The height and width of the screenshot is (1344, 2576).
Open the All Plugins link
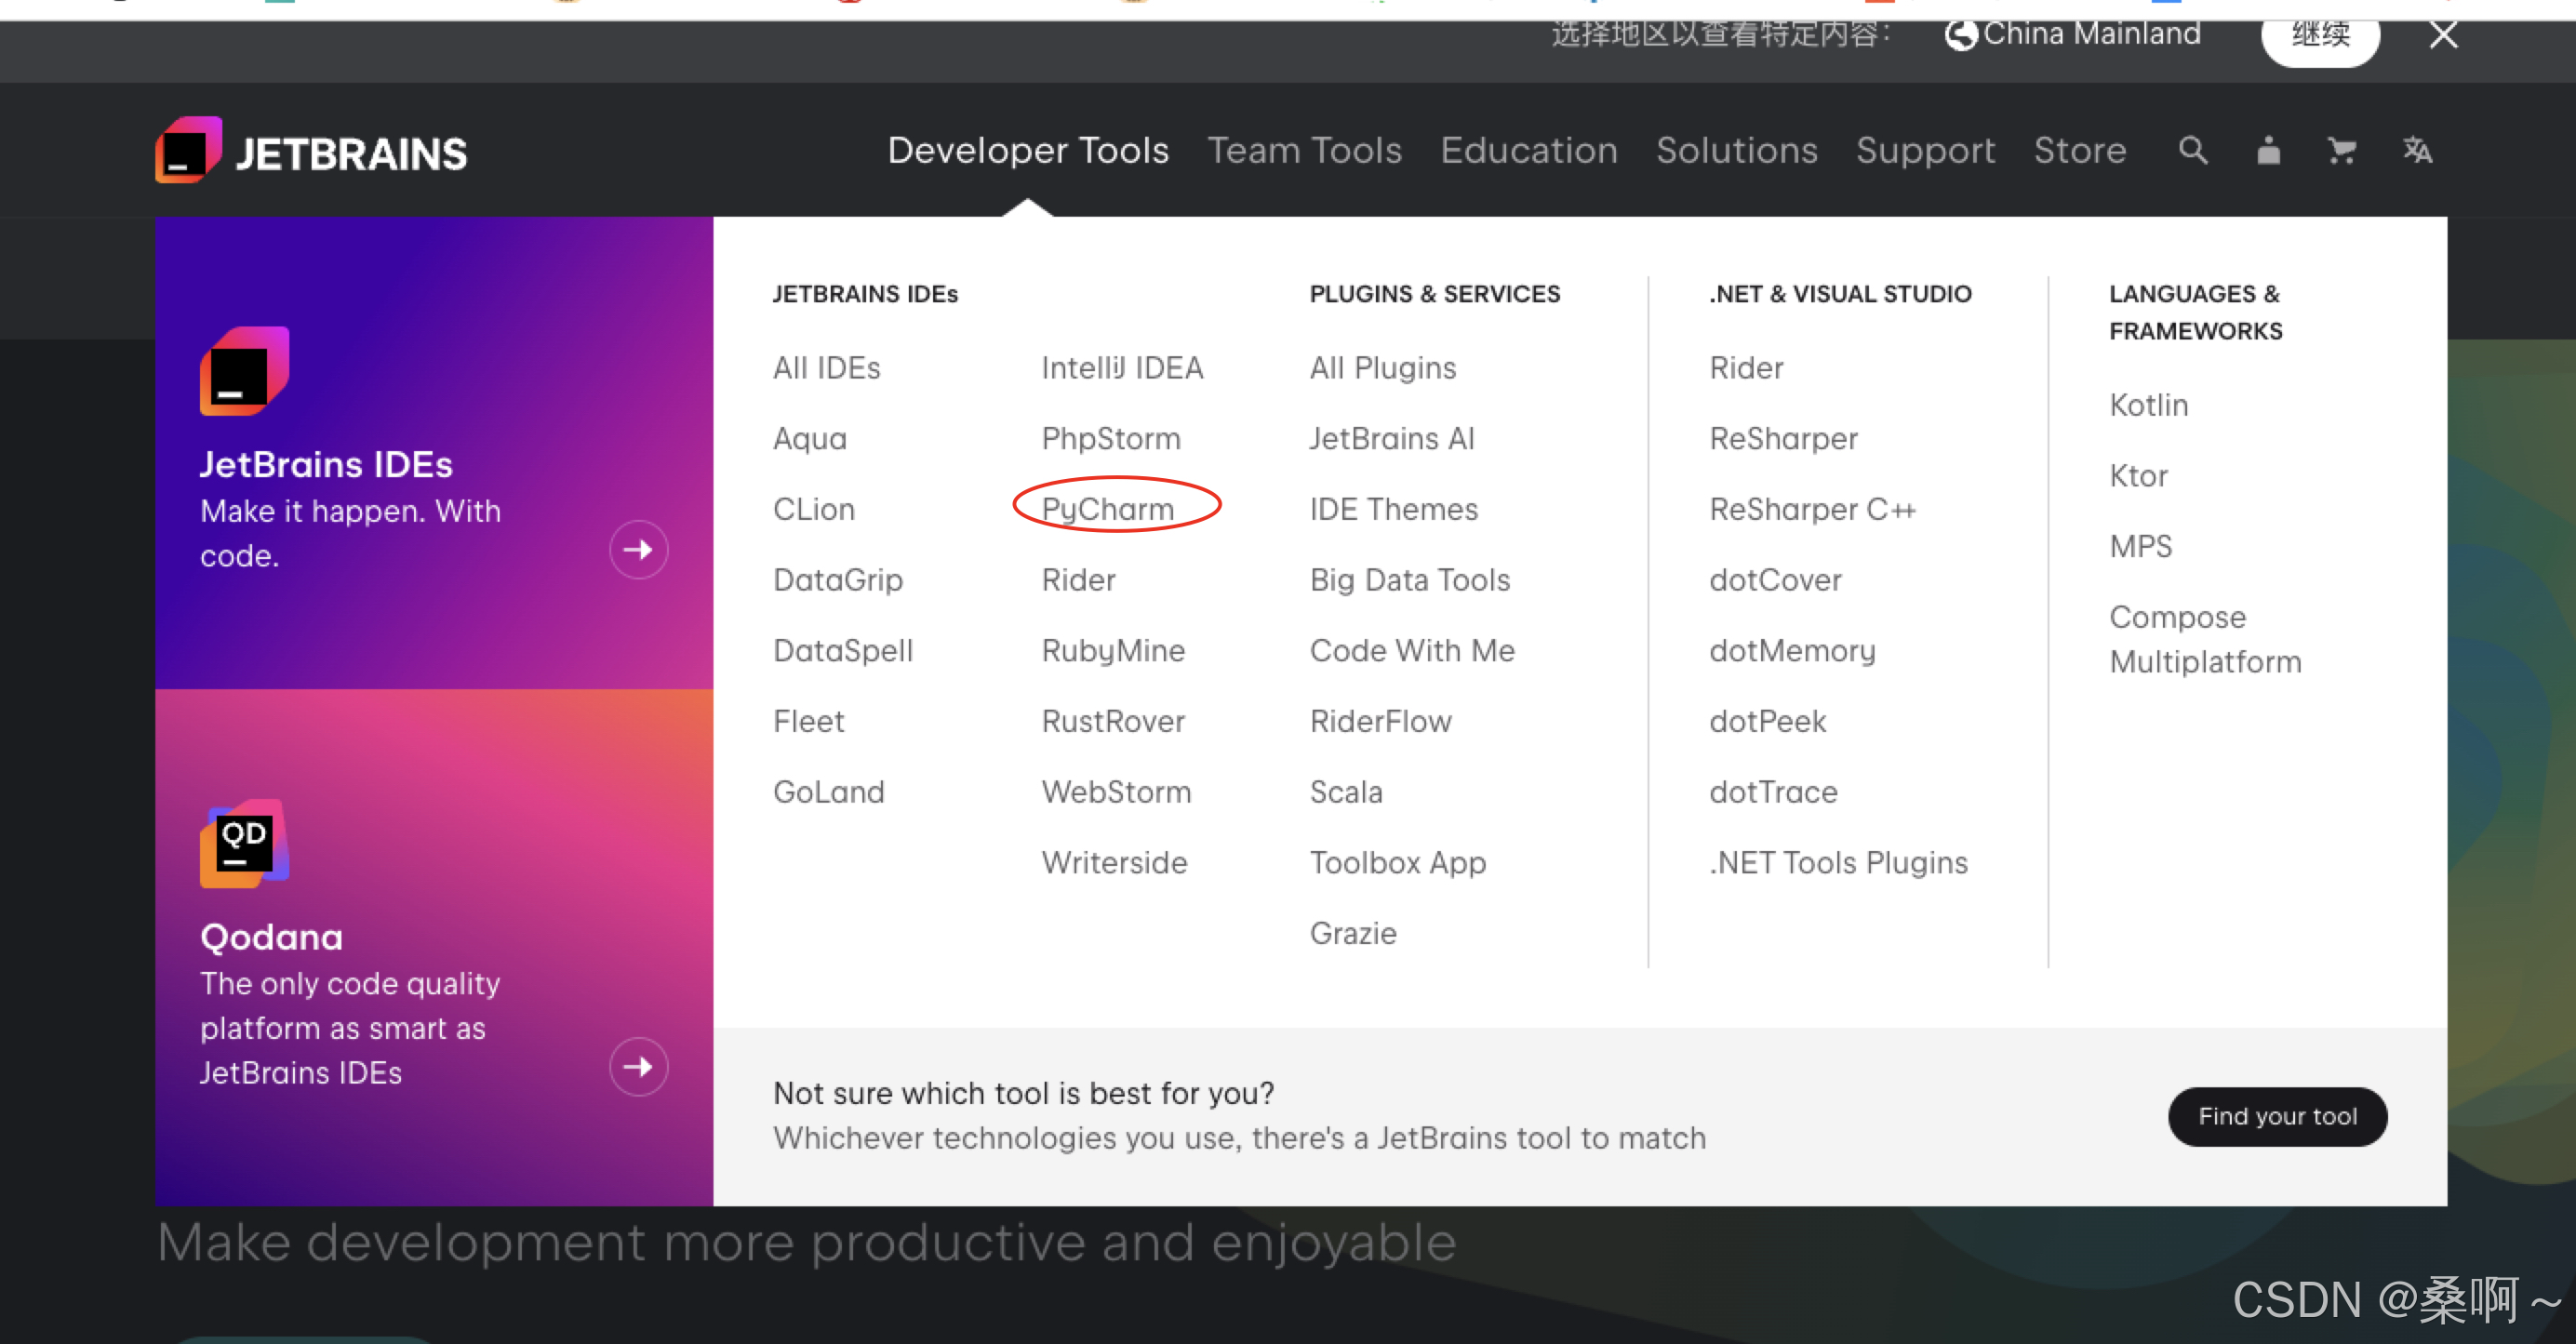point(1382,368)
